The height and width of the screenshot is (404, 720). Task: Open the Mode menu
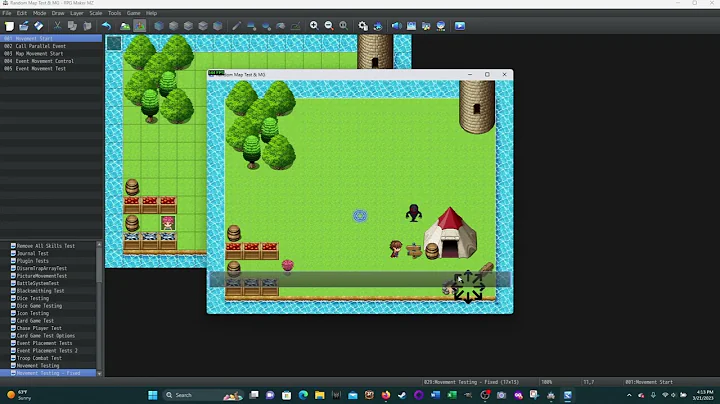(39, 13)
